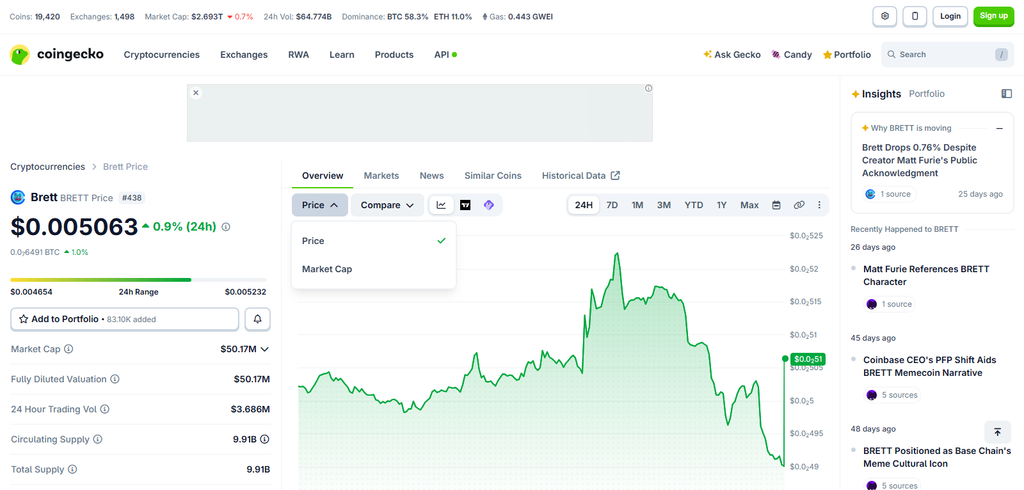Show info about 24h price change
This screenshot has width=1024, height=490.
(x=226, y=227)
